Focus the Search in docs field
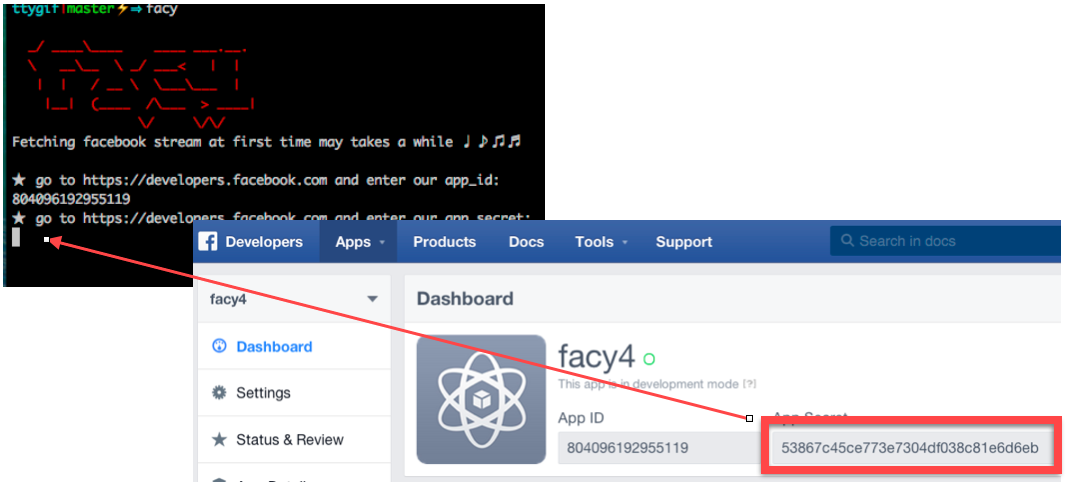 click(x=946, y=241)
